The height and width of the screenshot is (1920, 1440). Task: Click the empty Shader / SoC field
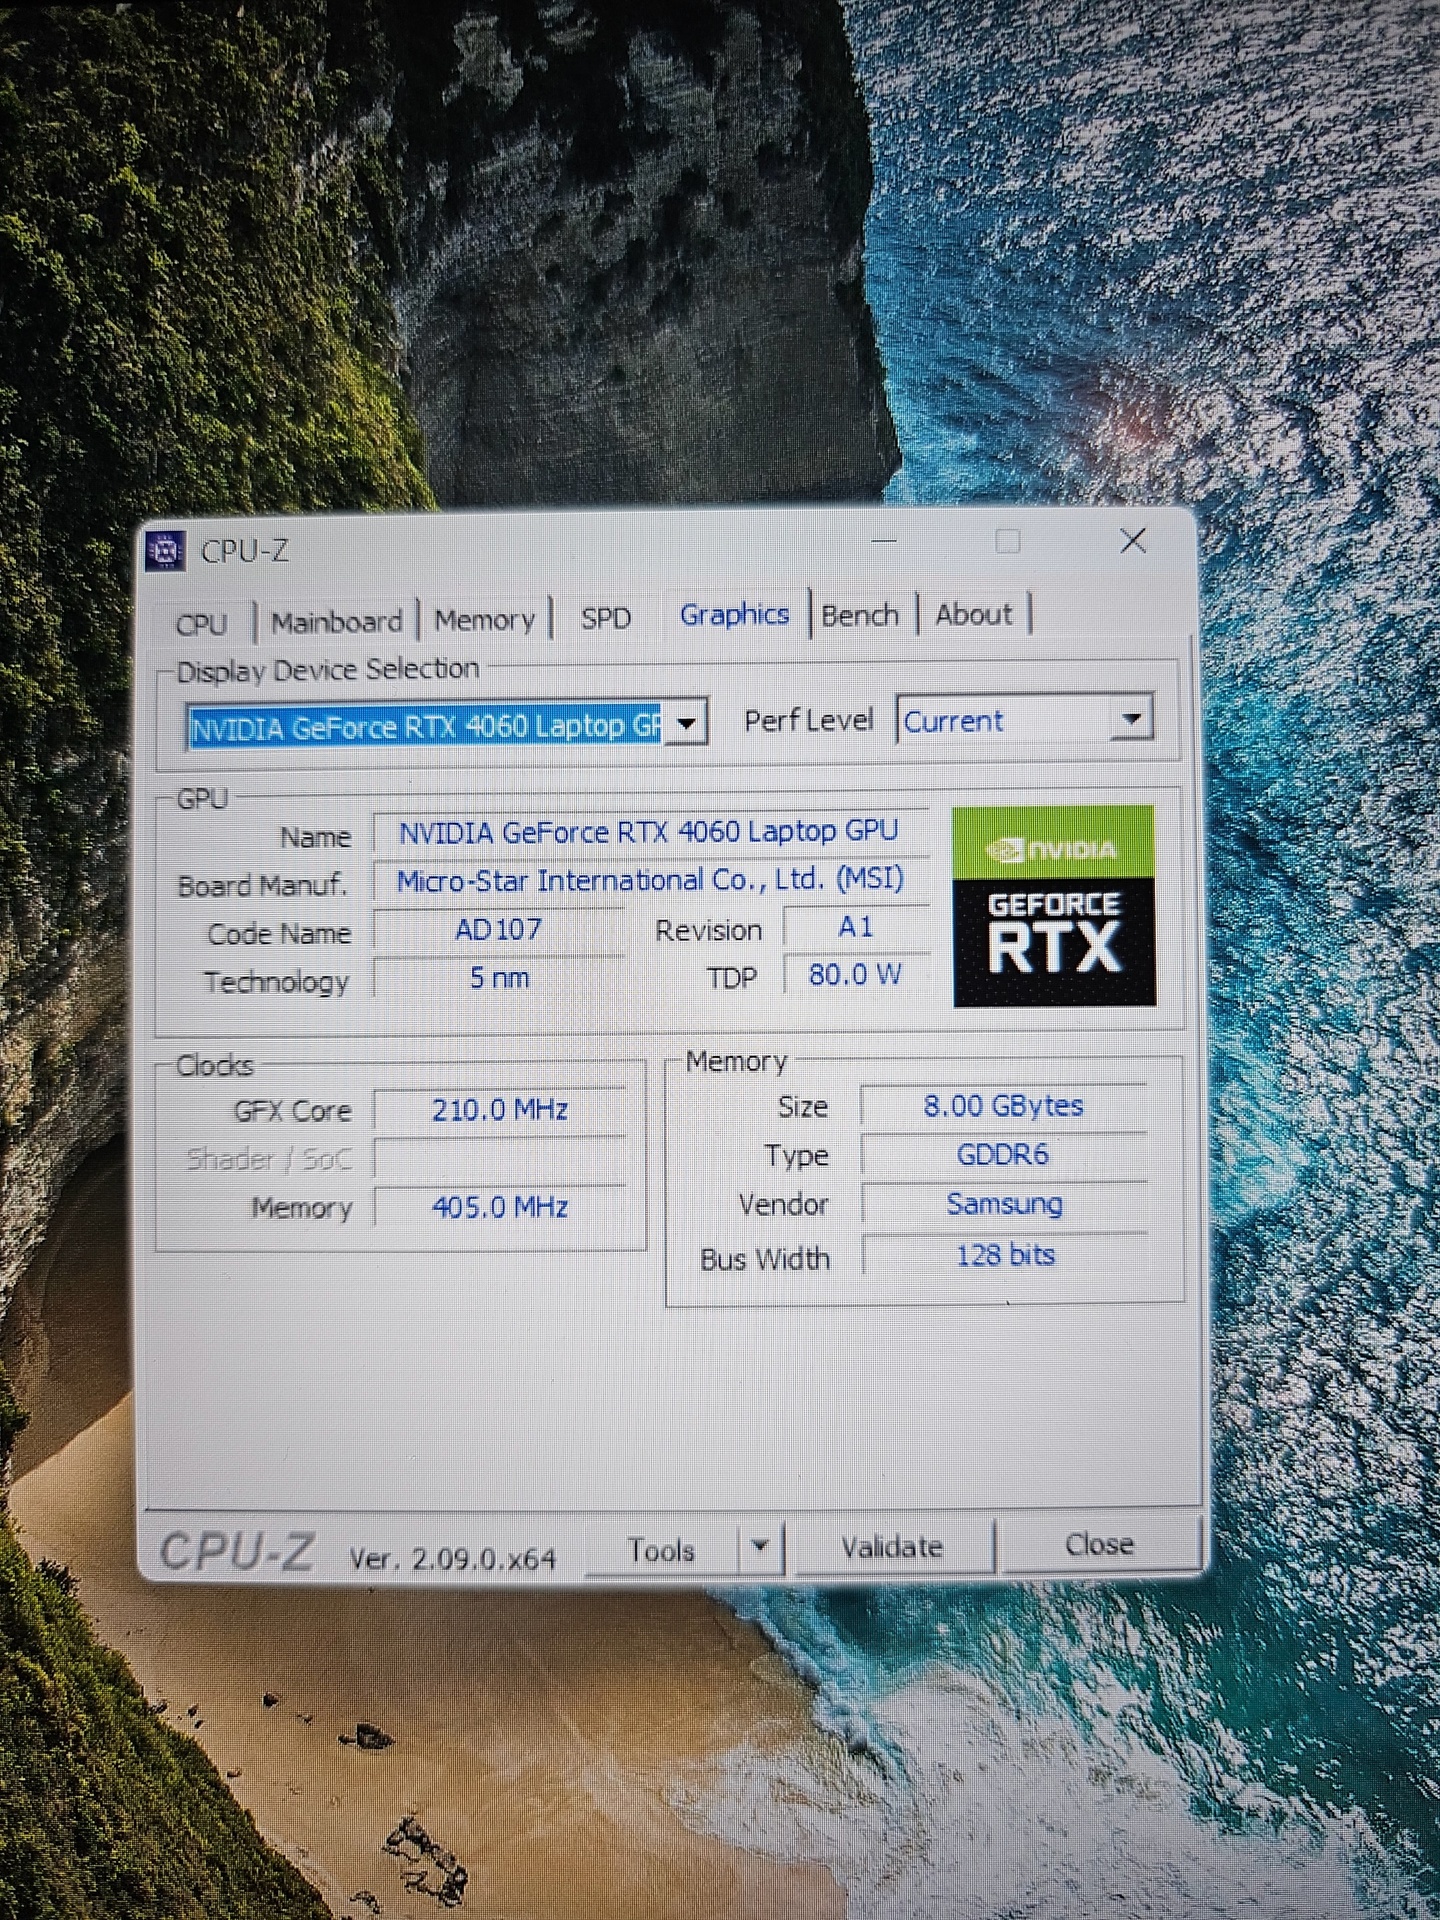[x=500, y=1158]
